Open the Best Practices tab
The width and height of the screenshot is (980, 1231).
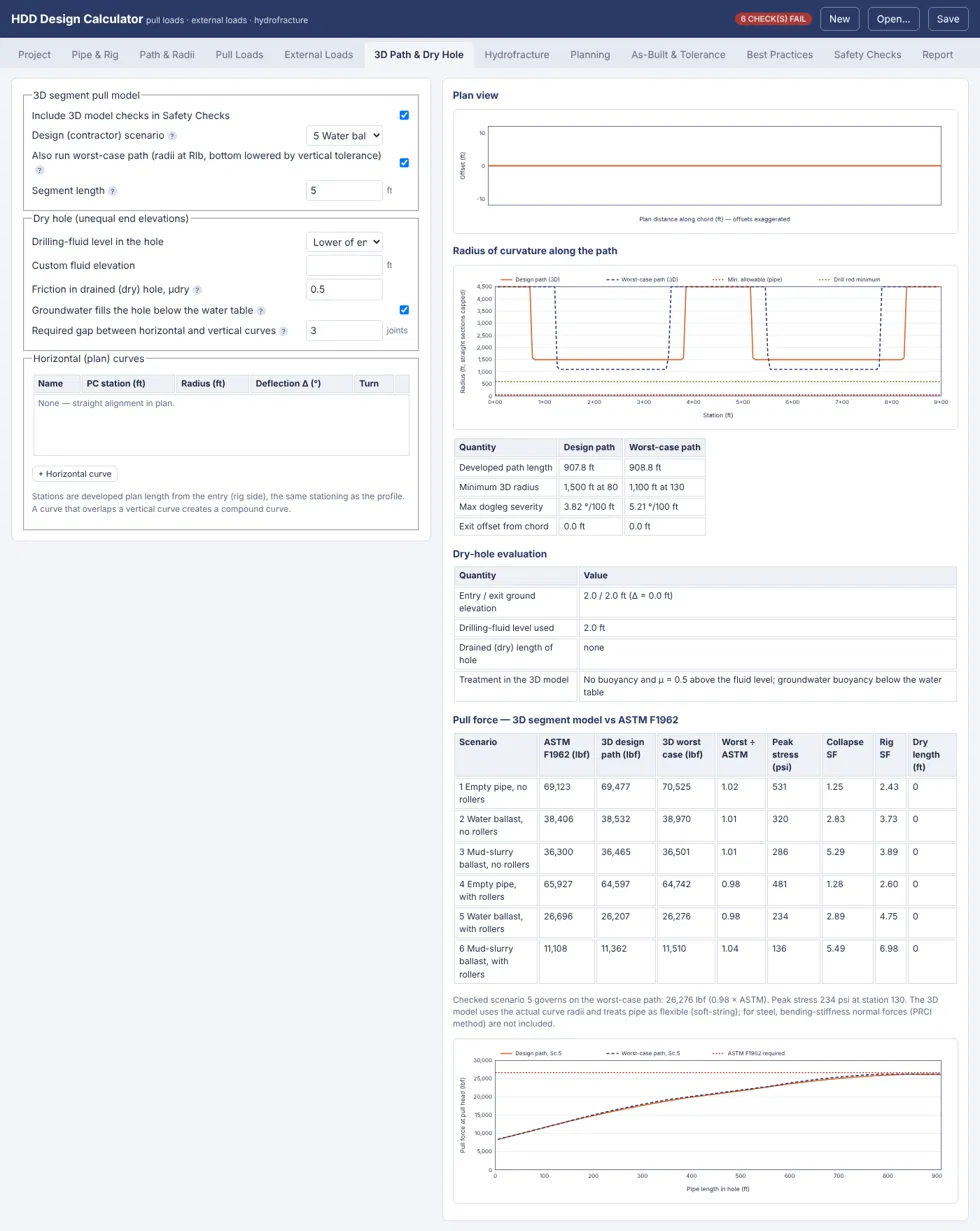click(779, 55)
